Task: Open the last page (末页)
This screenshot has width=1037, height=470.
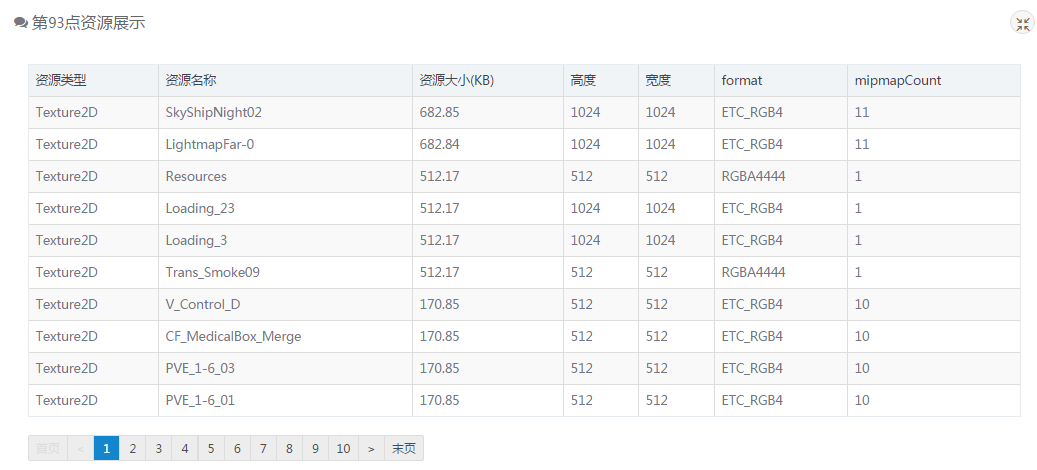Action: [403, 448]
